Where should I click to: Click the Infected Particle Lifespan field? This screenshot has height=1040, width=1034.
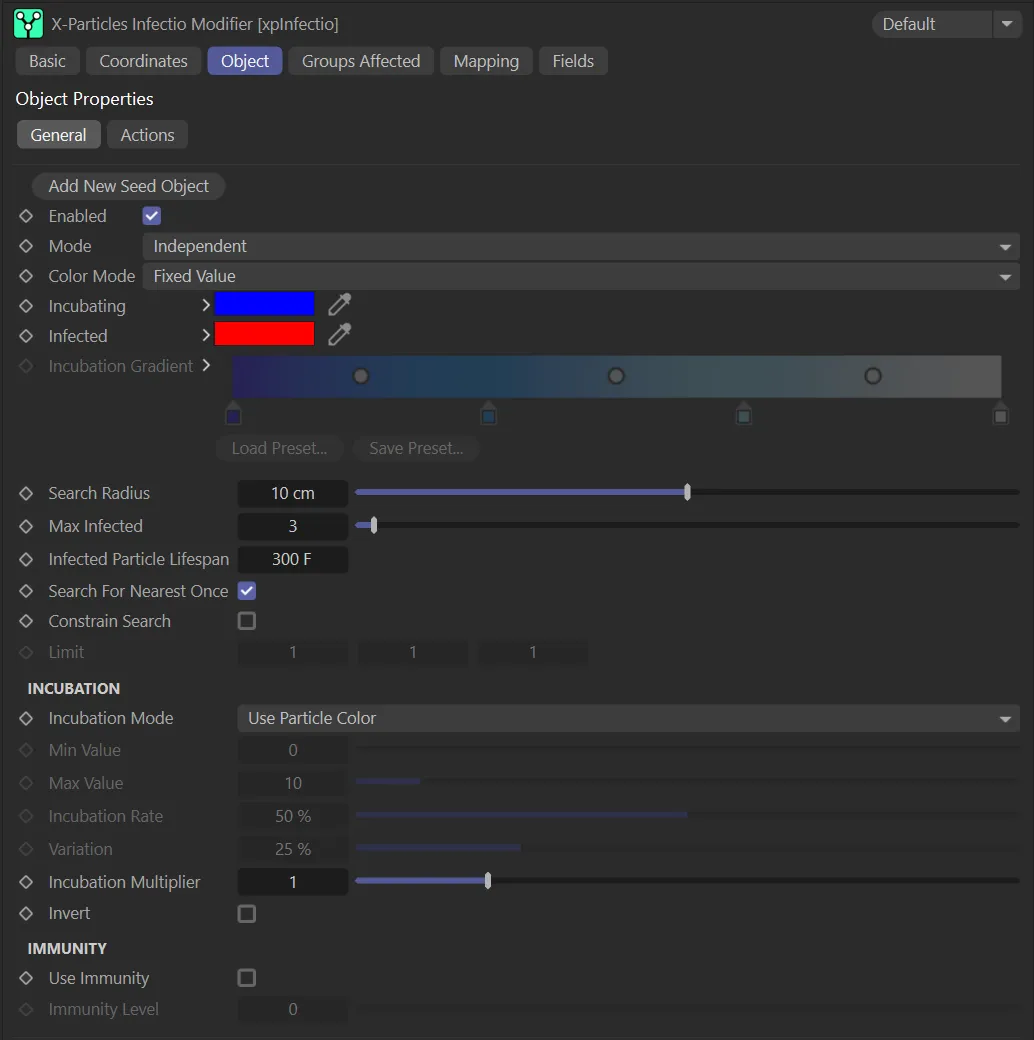pyautogui.click(x=292, y=559)
